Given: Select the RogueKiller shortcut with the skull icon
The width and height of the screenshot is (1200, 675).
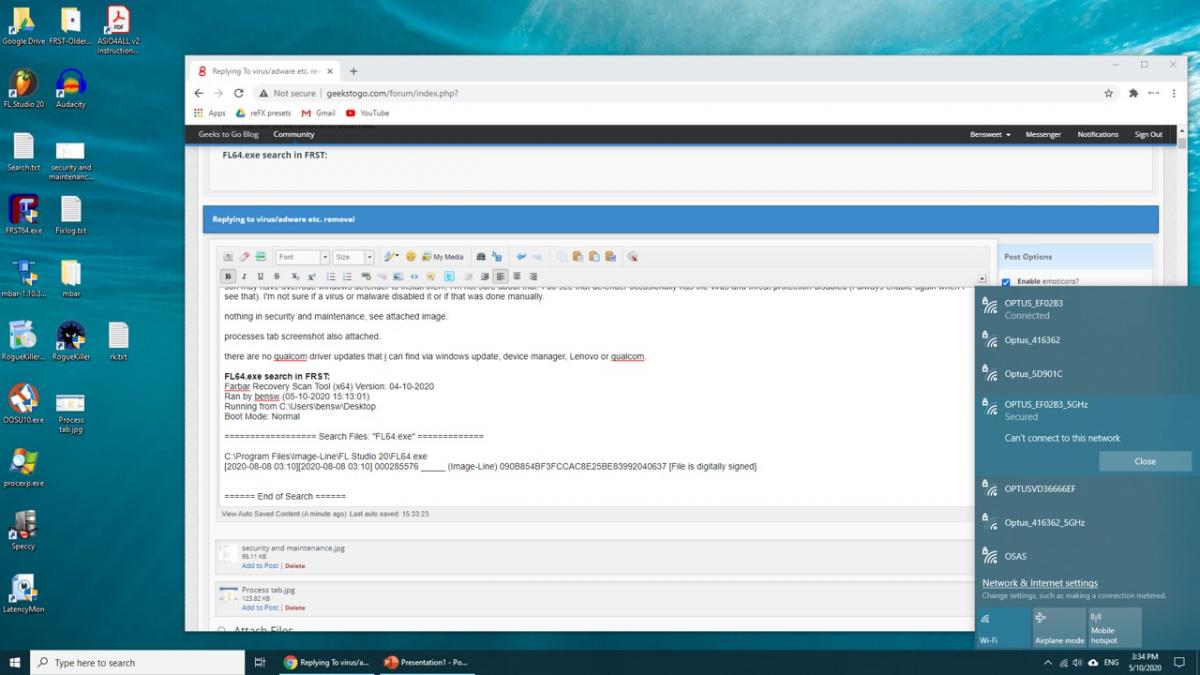Looking at the screenshot, I should click(70, 340).
